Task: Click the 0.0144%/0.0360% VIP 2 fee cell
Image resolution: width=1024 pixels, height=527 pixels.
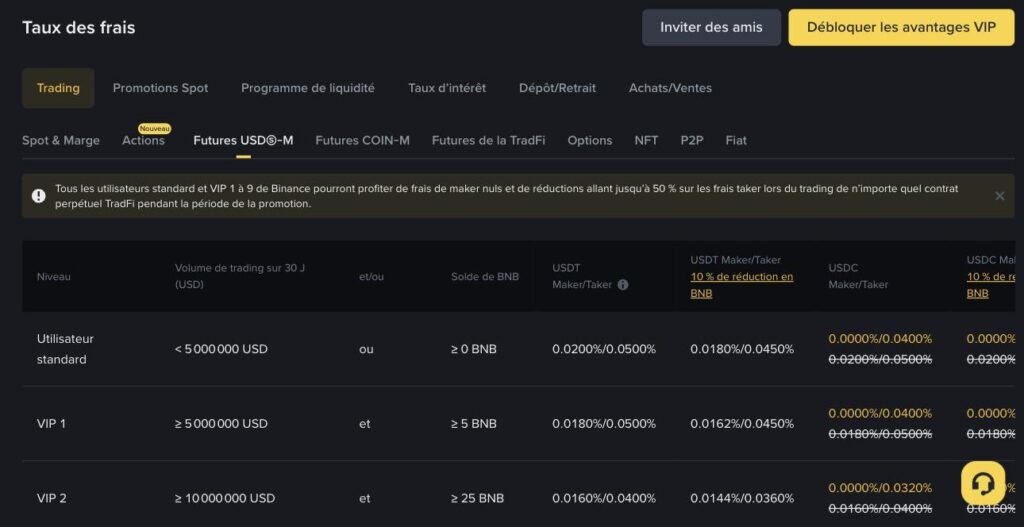Action: tap(742, 498)
